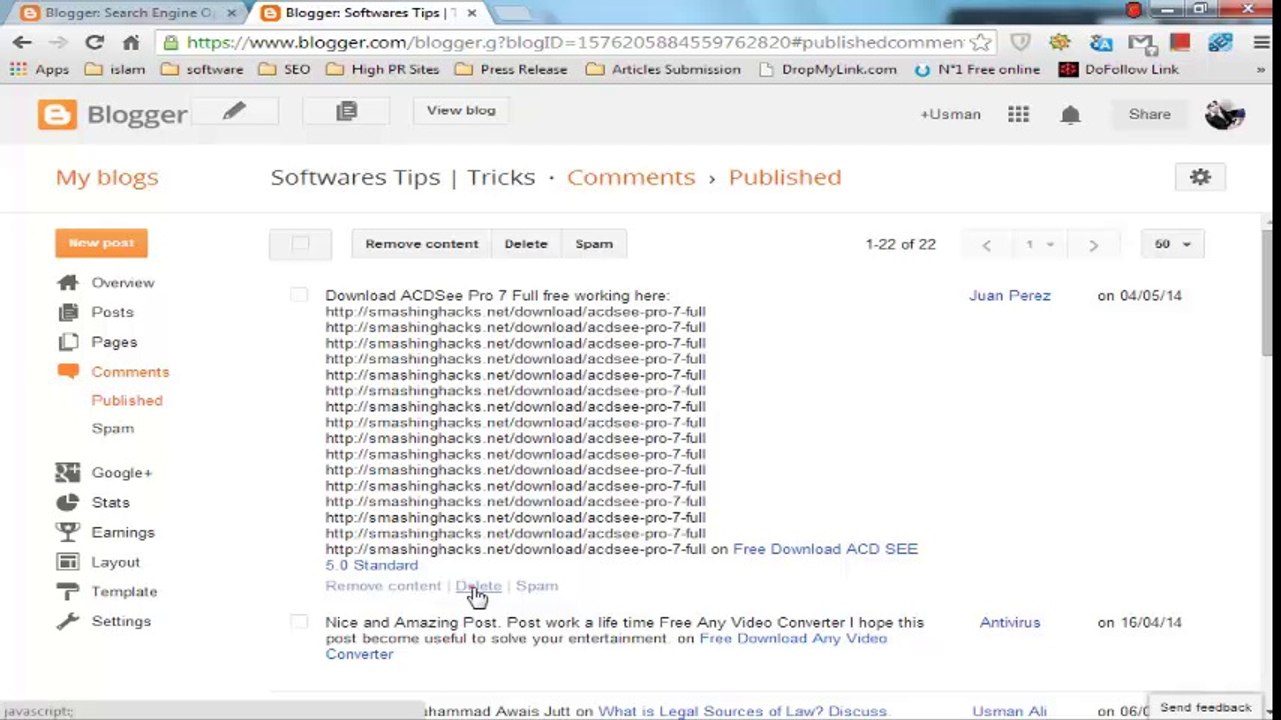Image resolution: width=1281 pixels, height=720 pixels.
Task: Open the posts list icon button
Action: (346, 111)
